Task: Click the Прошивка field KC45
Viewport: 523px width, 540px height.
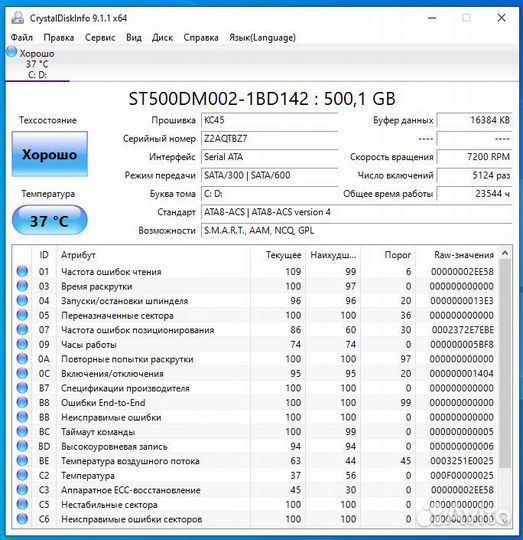Action: pos(269,120)
